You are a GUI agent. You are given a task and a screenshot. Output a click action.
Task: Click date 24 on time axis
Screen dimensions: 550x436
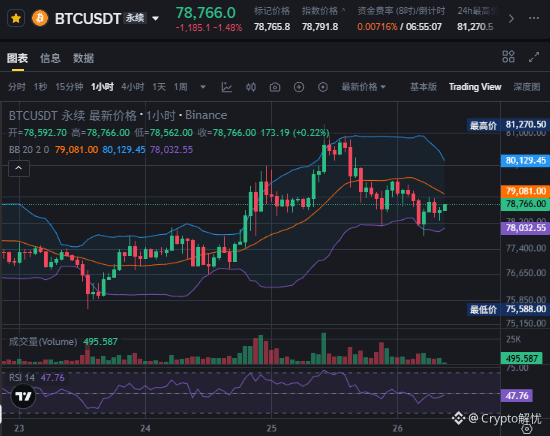(x=145, y=428)
